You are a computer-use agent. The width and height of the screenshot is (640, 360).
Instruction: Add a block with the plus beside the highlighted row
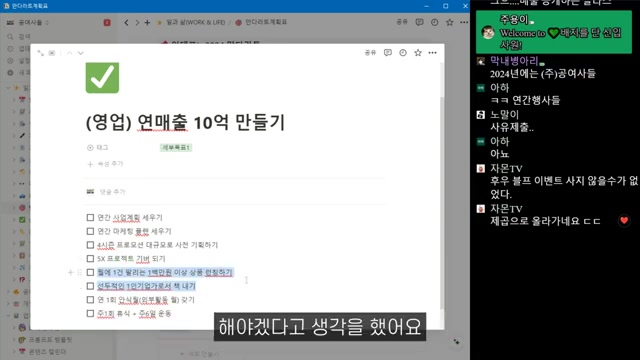[x=71, y=272]
